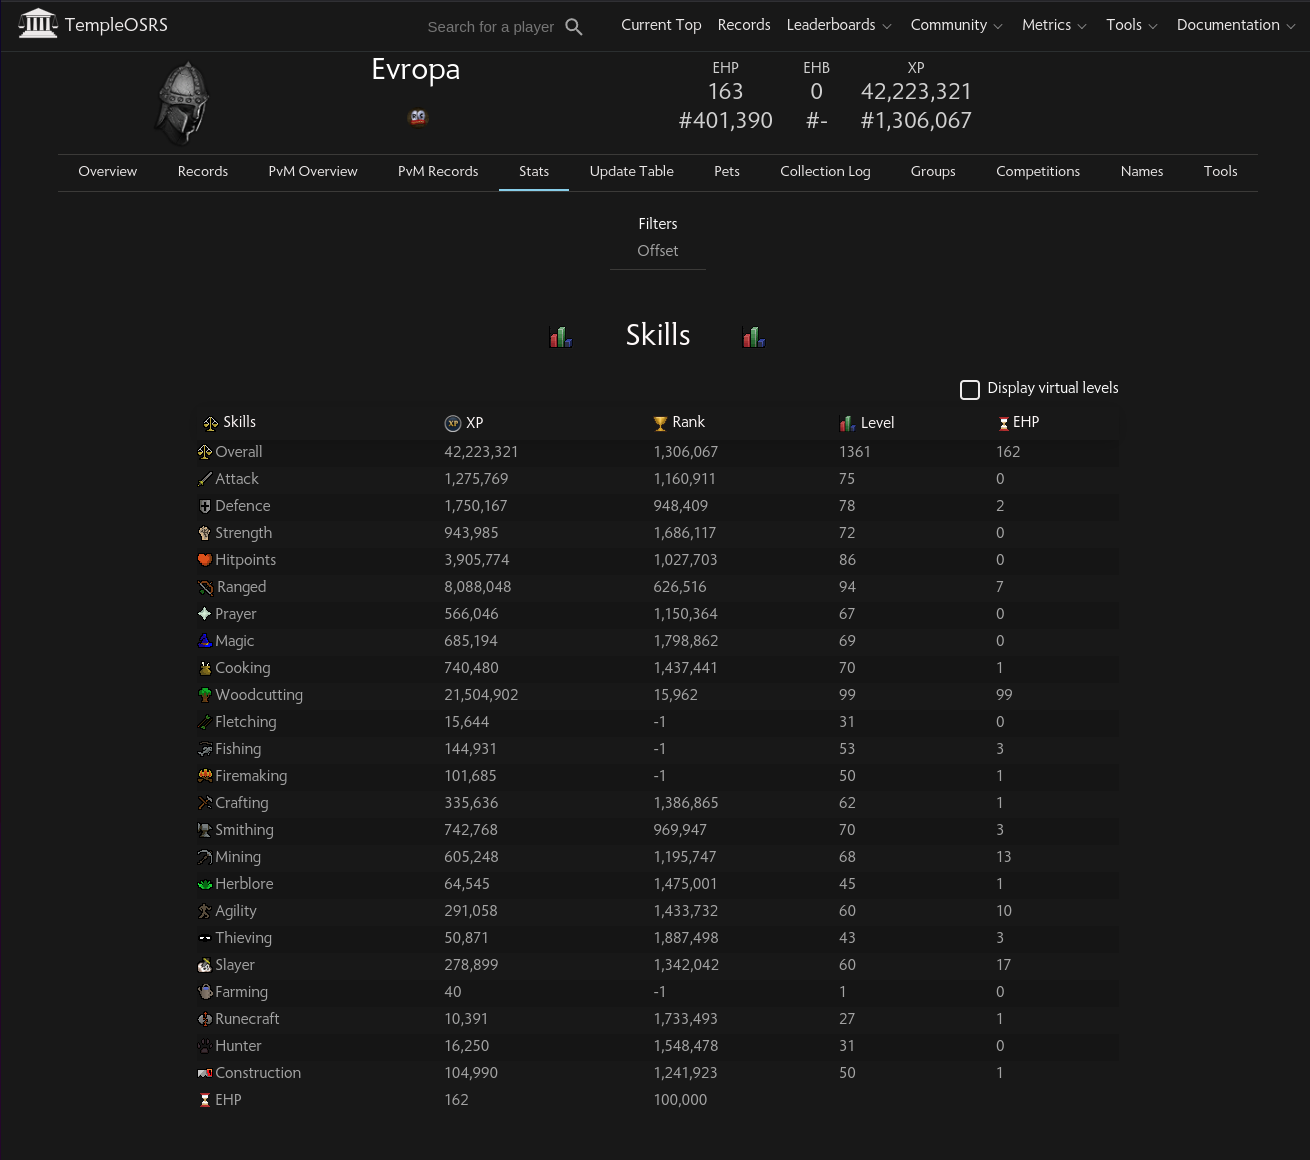1310x1160 pixels.
Task: Switch to the Overview tab
Action: (x=108, y=171)
